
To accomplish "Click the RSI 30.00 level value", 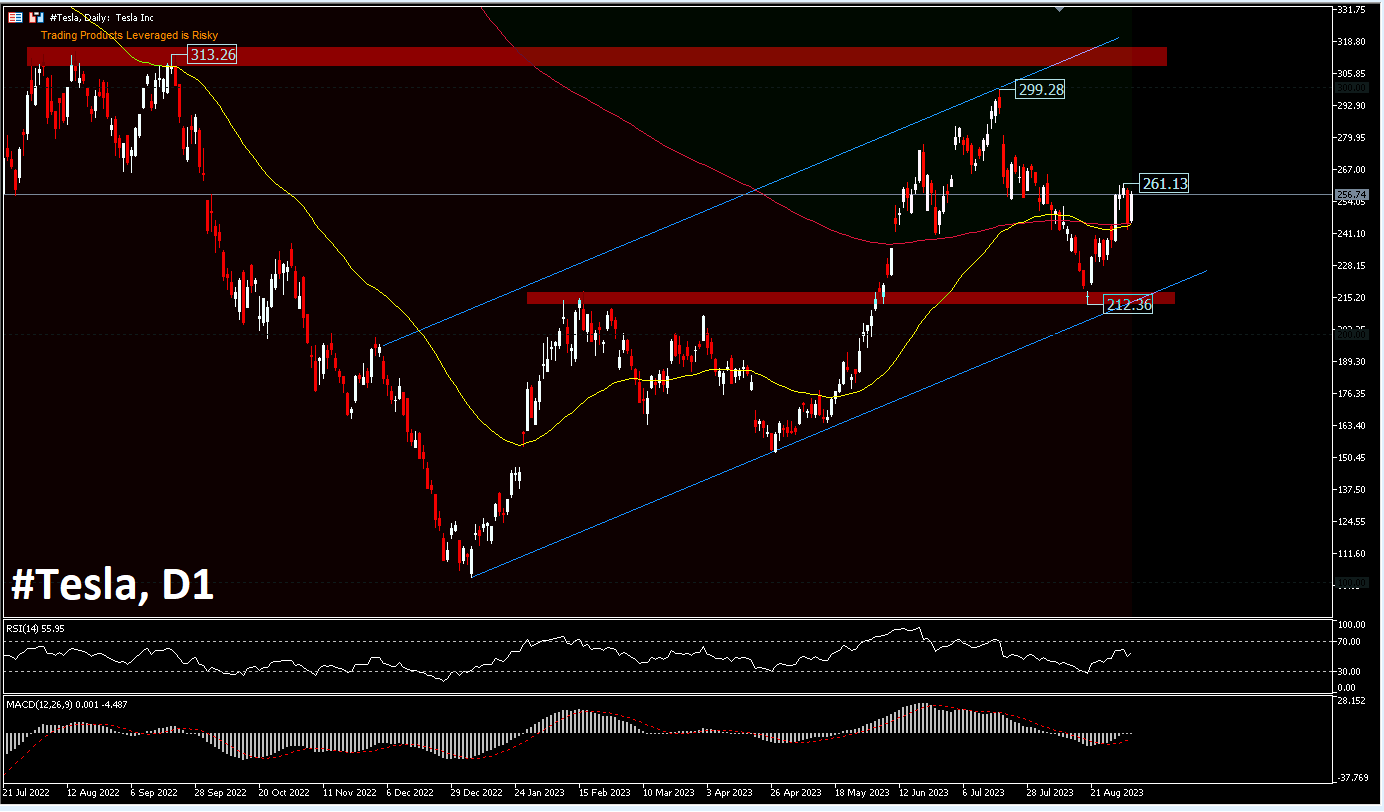I will [x=1349, y=672].
